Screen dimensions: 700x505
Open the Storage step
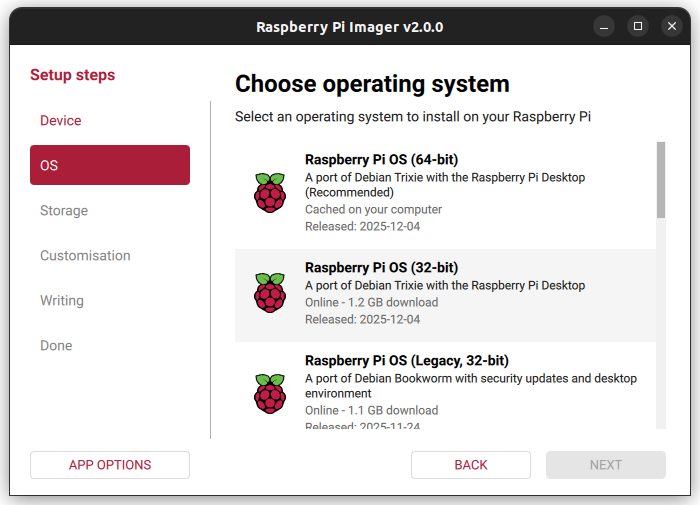[64, 211]
